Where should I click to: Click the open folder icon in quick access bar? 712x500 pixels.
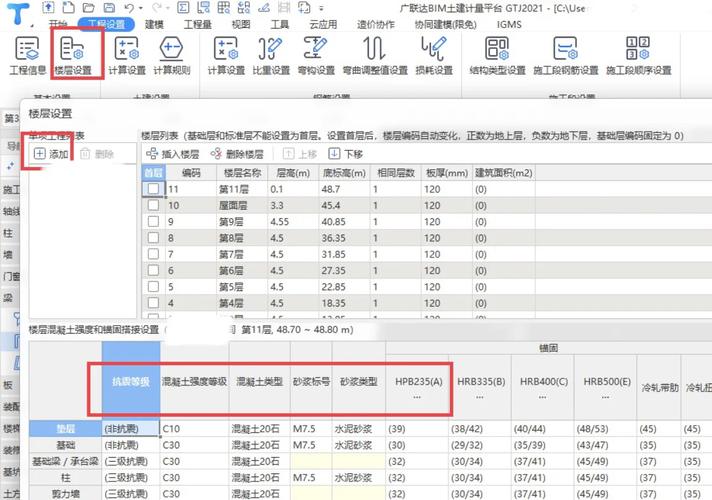[x=89, y=7]
